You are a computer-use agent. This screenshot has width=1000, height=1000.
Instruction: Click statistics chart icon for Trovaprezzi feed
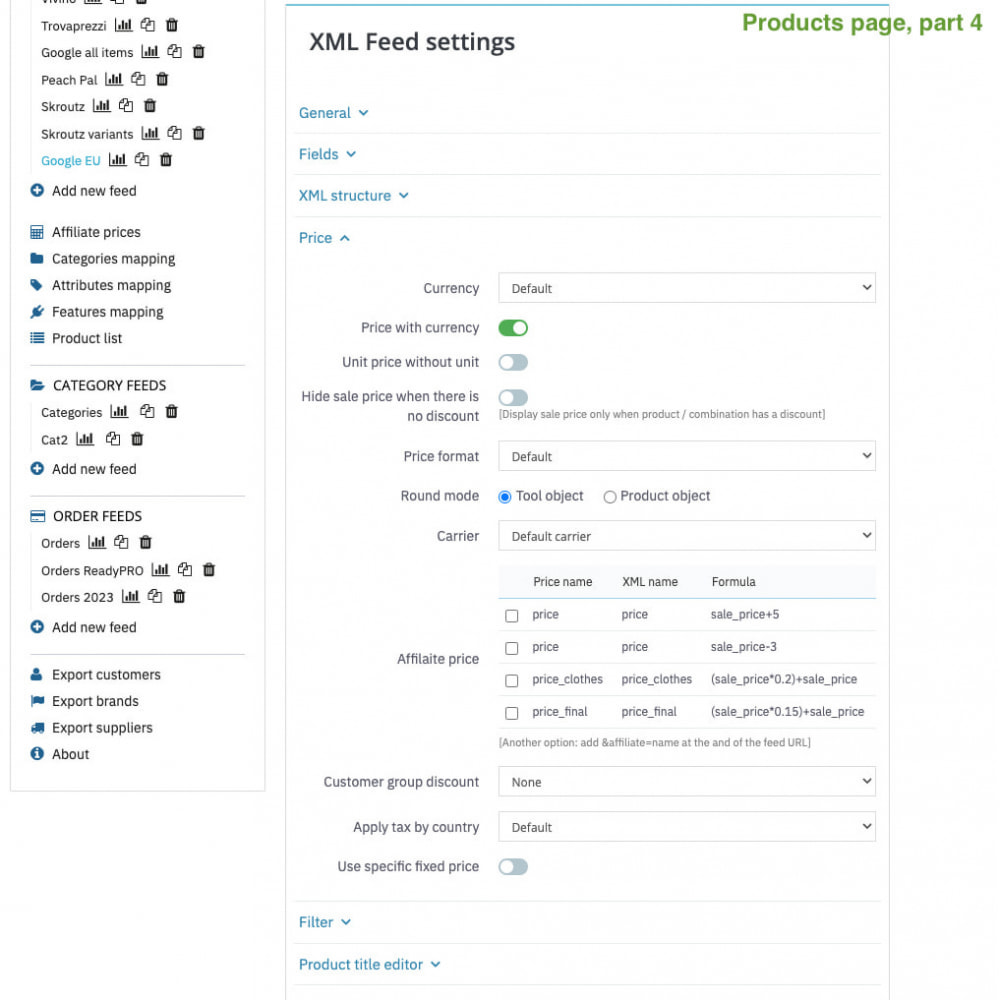[123, 25]
